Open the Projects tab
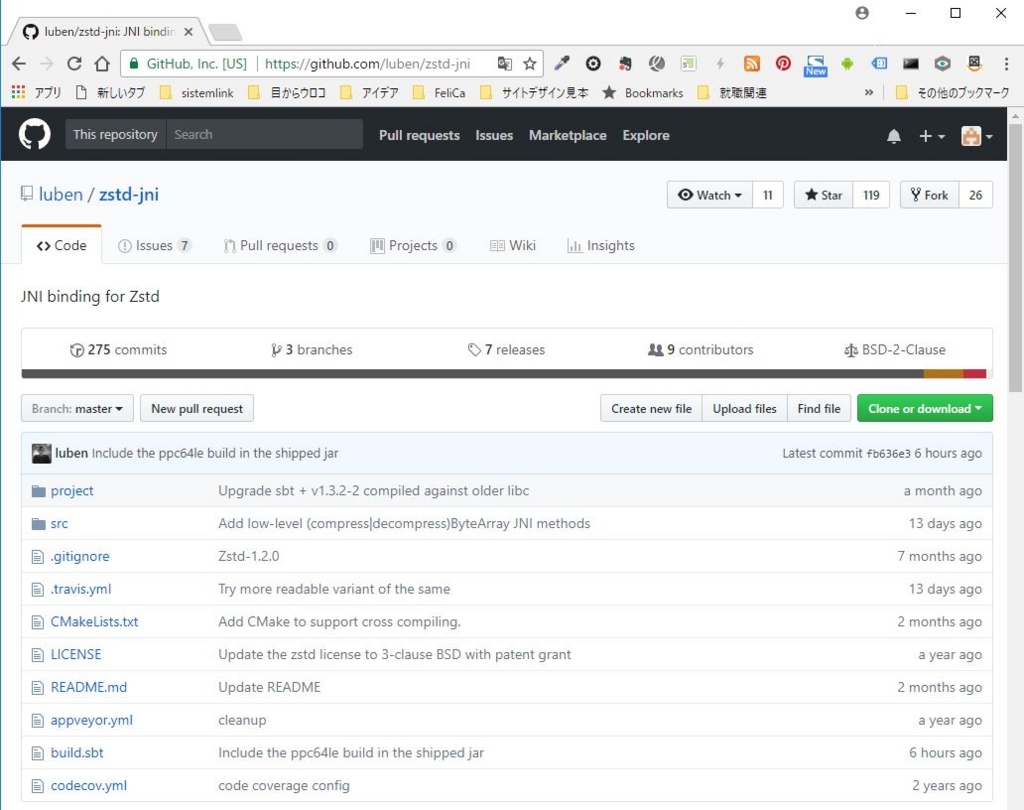Viewport: 1024px width, 810px height. [x=413, y=246]
